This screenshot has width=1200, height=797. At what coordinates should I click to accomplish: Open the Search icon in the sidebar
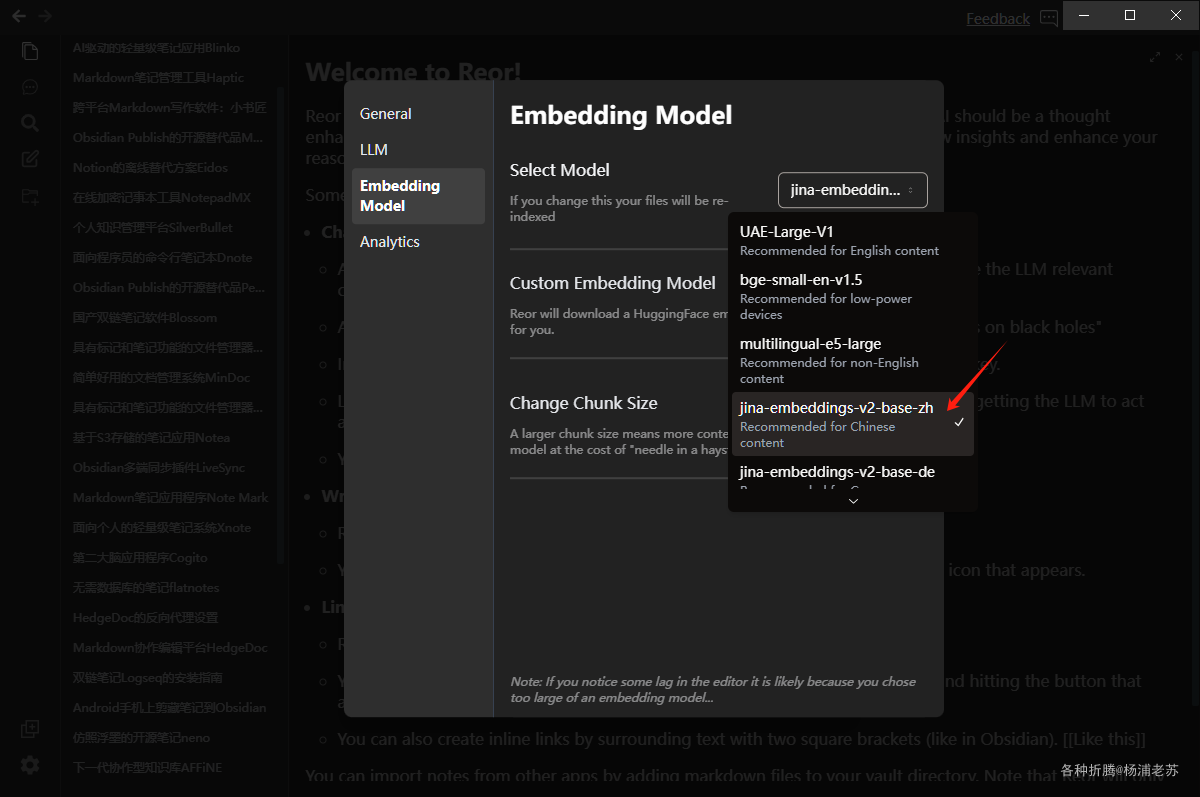click(x=30, y=123)
